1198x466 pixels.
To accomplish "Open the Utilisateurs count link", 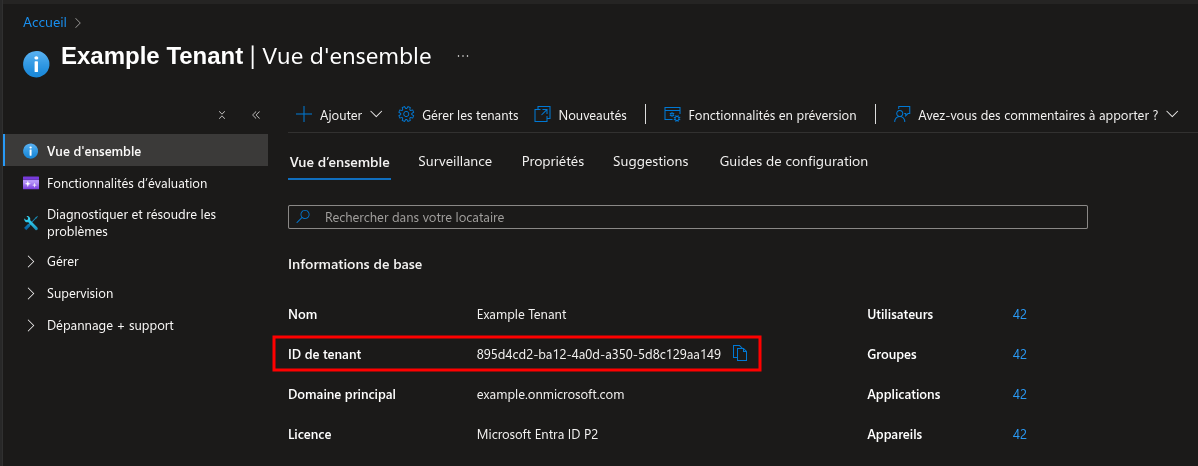I will pos(1020,314).
